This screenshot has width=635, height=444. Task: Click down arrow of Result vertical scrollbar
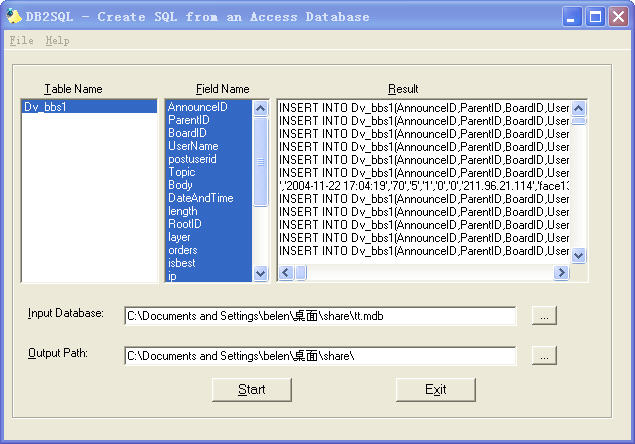(x=579, y=256)
